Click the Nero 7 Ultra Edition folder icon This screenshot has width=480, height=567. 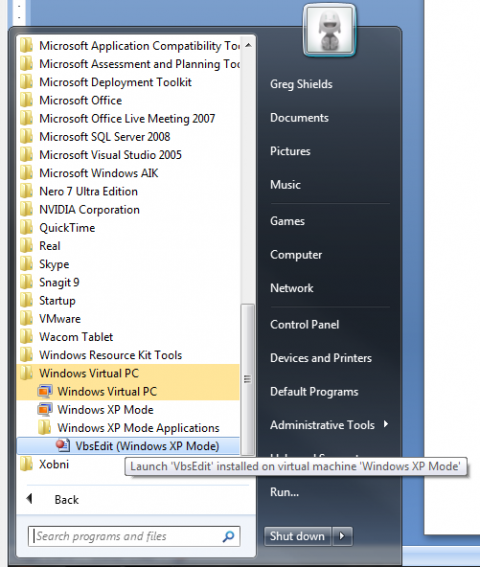coord(26,191)
